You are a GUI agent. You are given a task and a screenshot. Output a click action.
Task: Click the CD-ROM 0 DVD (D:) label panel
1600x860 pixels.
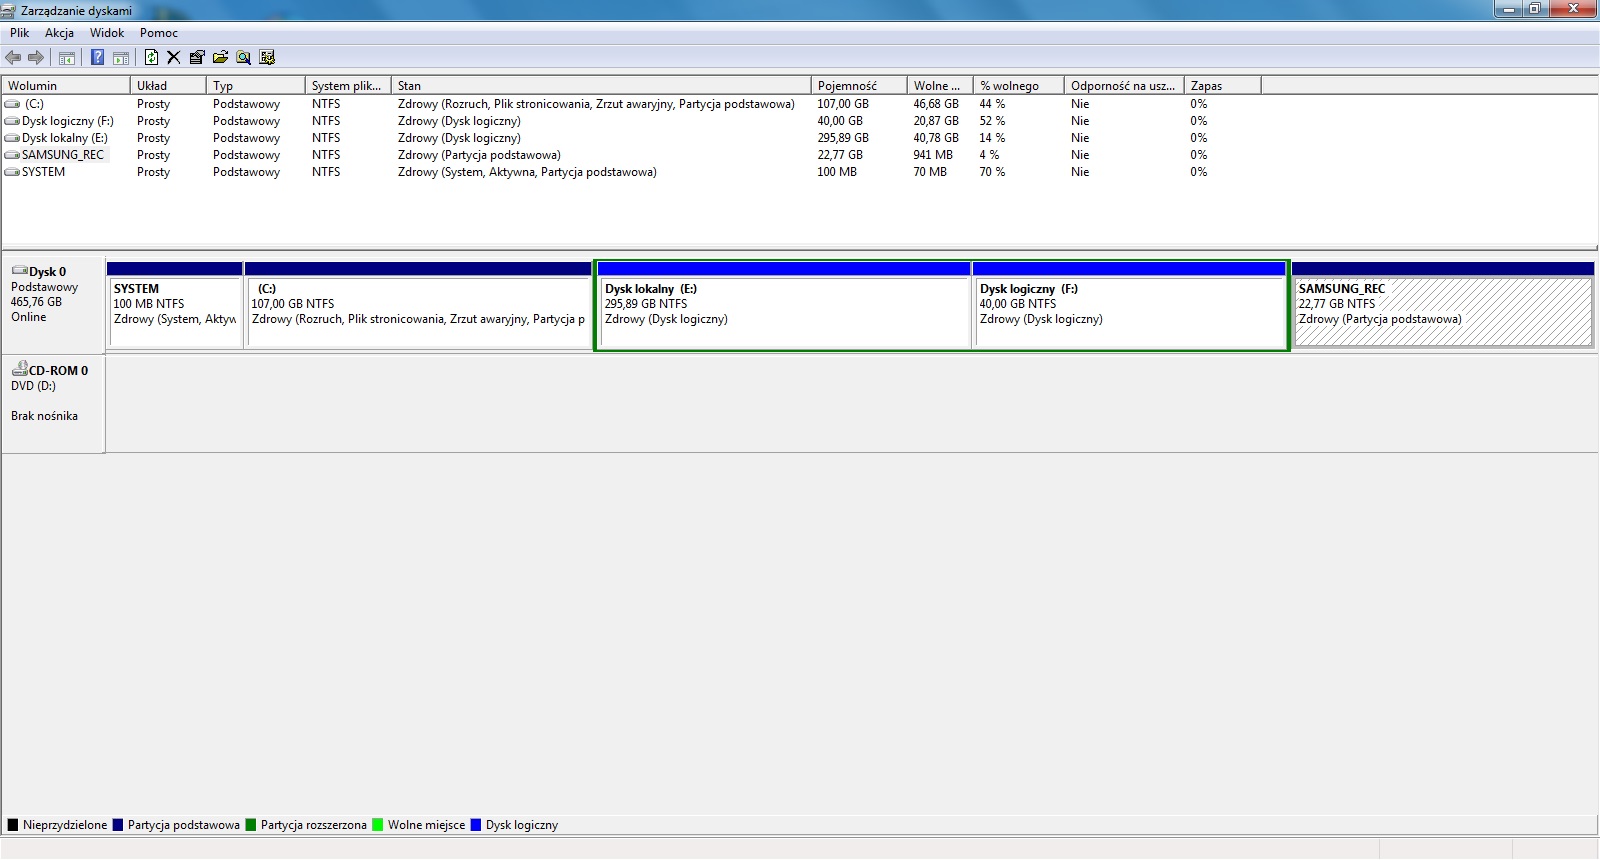(x=53, y=403)
